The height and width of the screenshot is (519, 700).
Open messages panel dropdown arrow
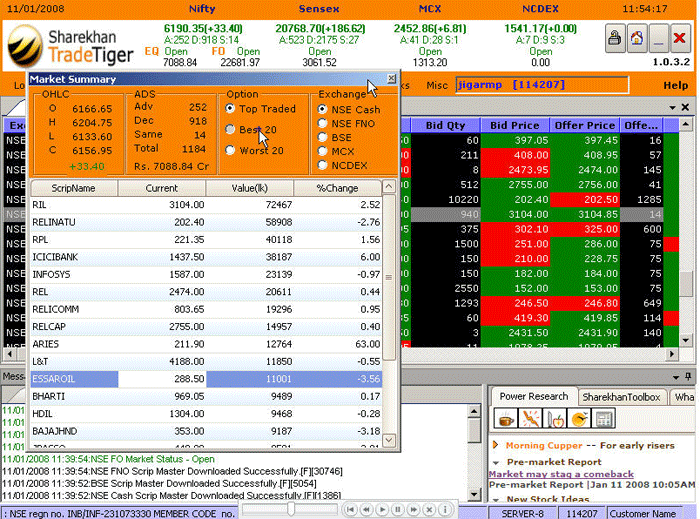click(676, 378)
